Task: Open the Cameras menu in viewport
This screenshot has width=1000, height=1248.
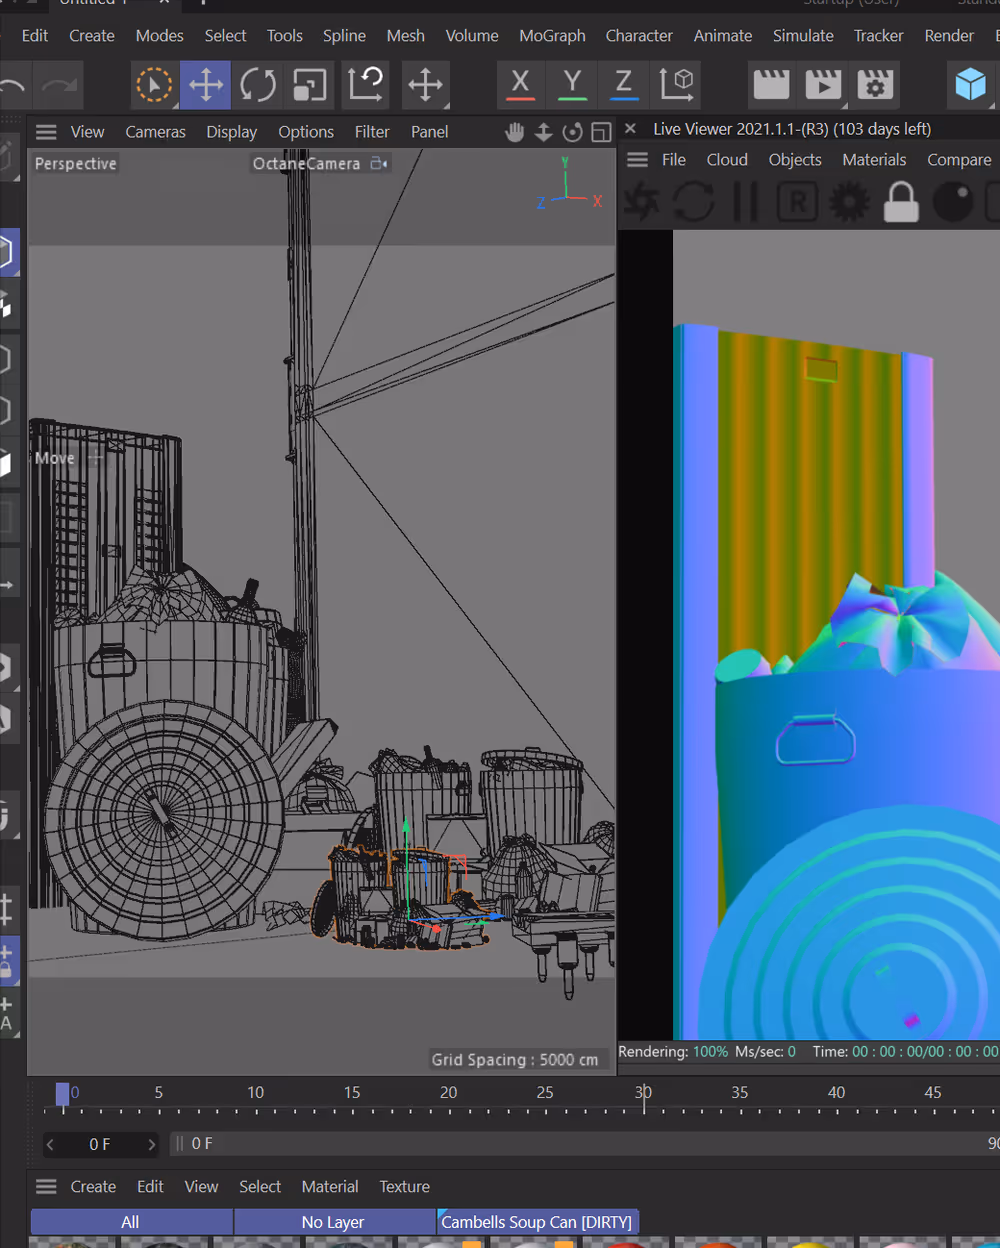Action: (x=155, y=132)
